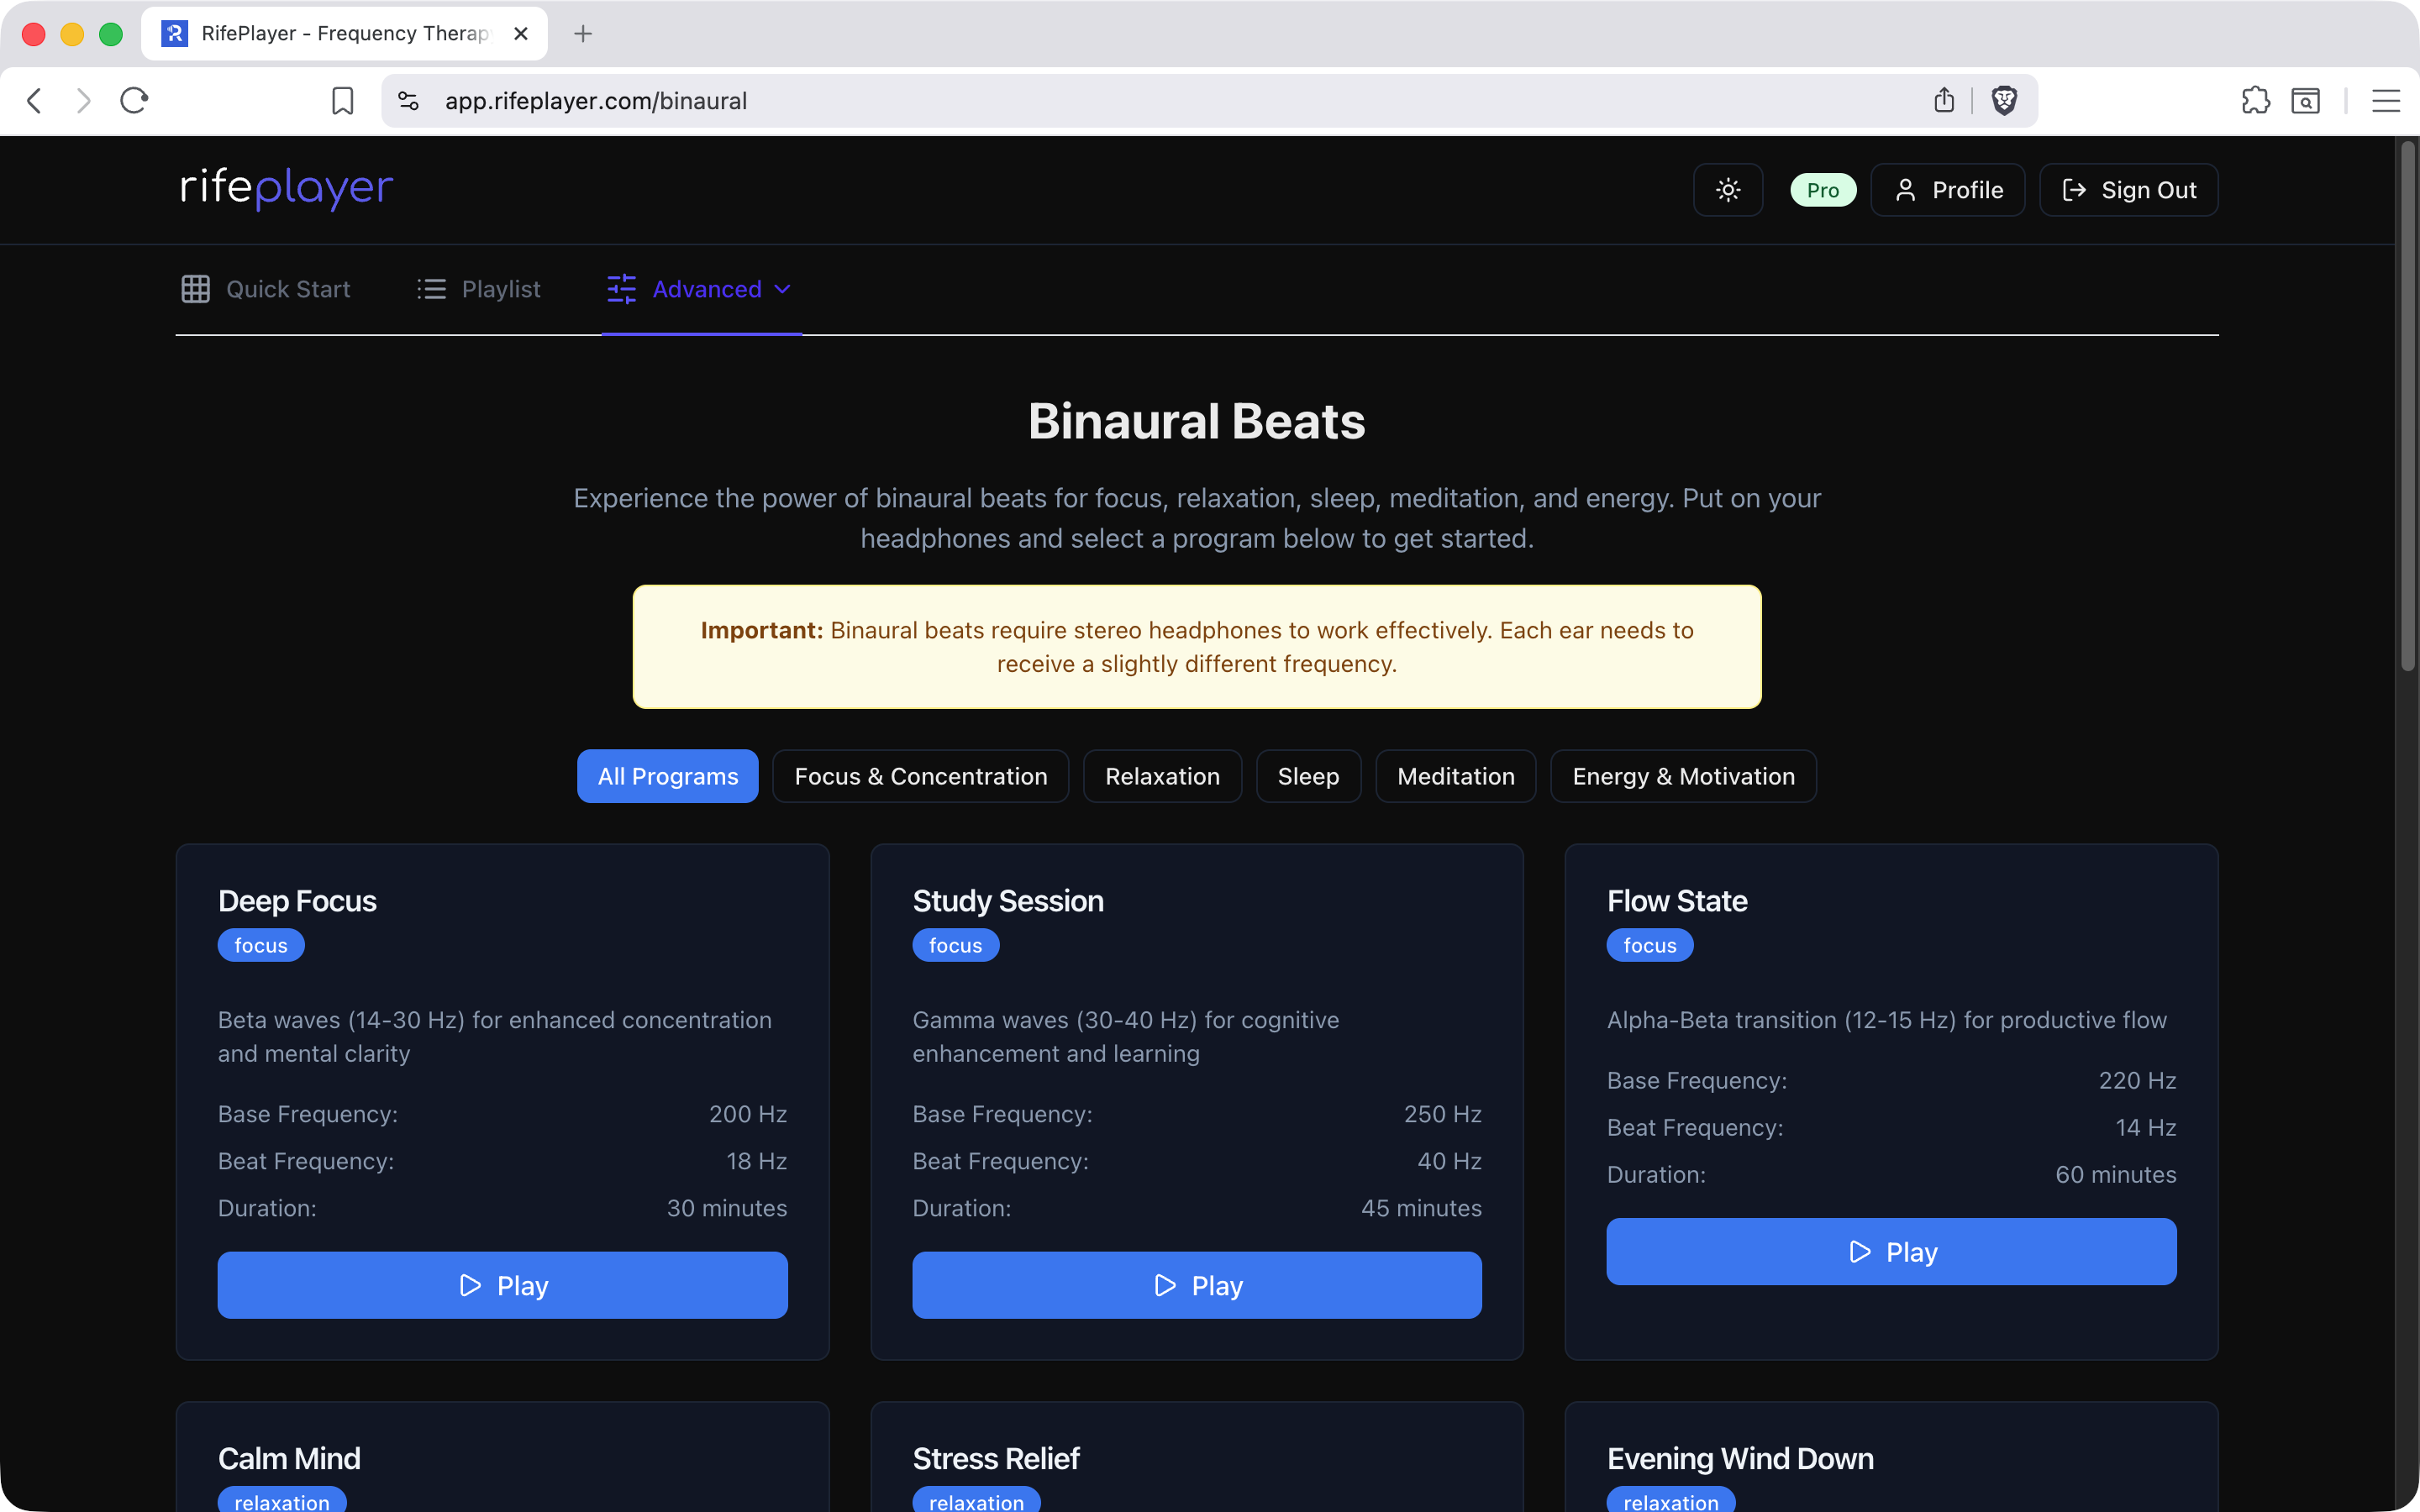The height and width of the screenshot is (1512, 2420).
Task: Open Brave Shields lion icon
Action: [x=2004, y=101]
